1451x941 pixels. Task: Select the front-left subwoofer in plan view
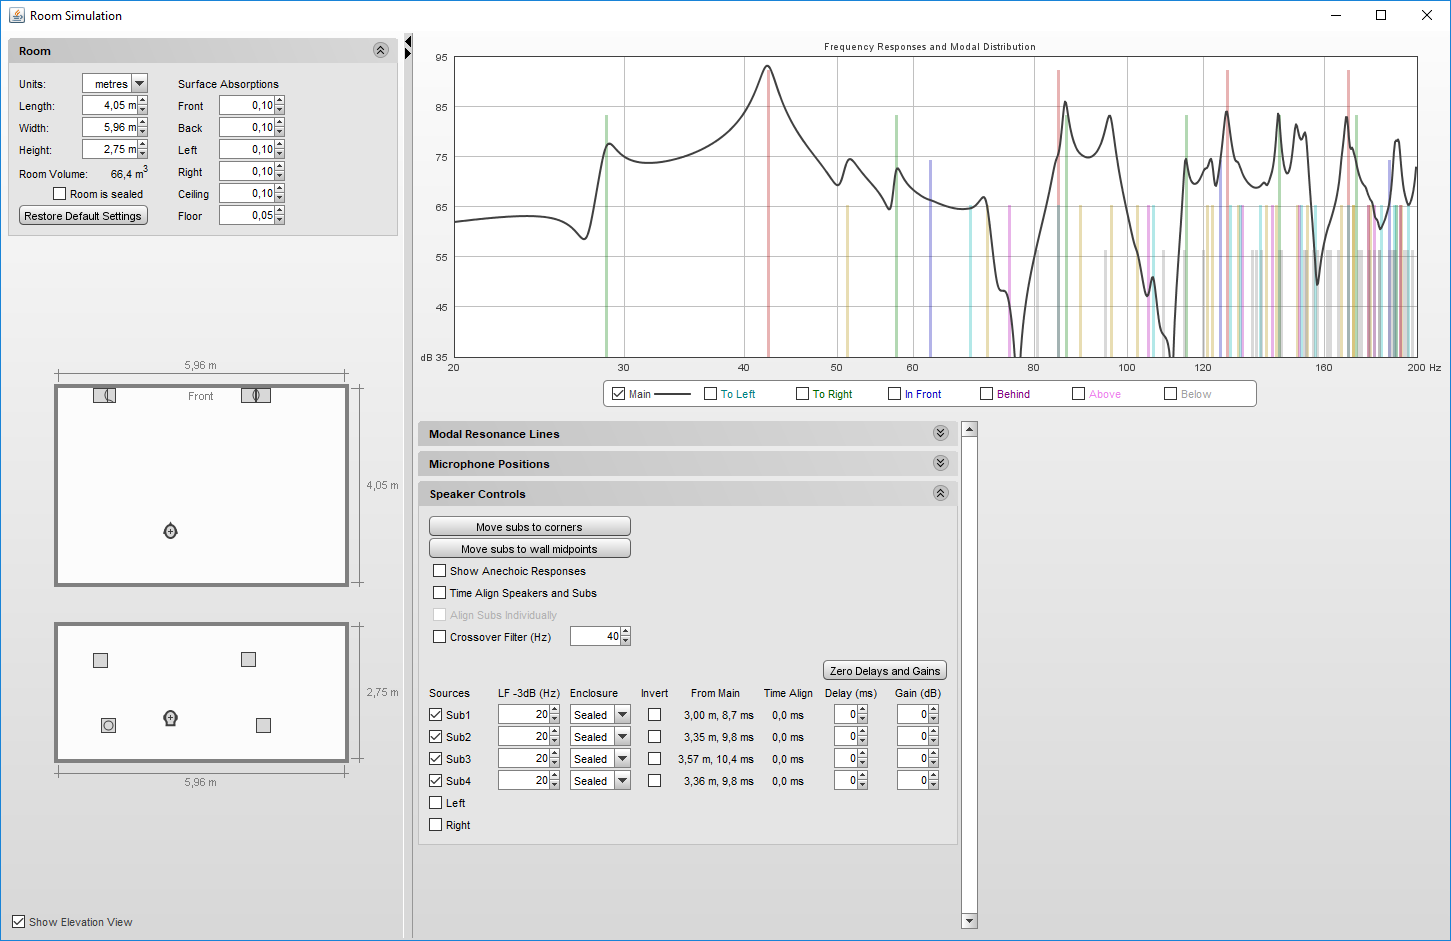click(104, 395)
